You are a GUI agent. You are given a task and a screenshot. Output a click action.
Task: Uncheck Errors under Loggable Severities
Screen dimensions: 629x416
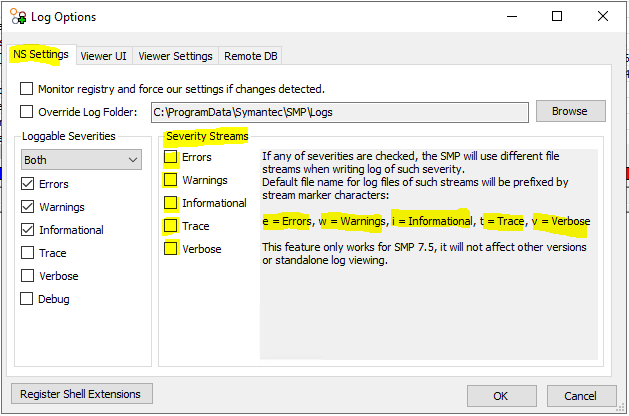(x=27, y=184)
